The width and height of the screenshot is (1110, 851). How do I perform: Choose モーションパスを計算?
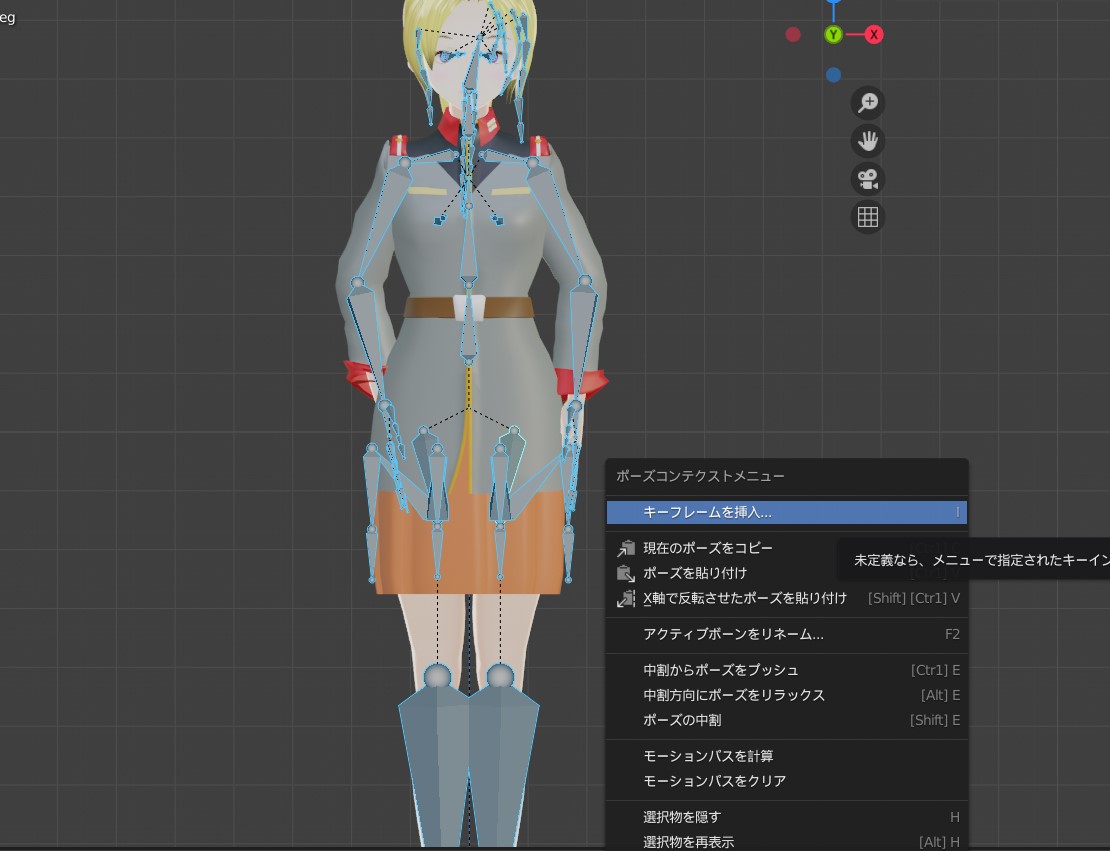(786, 756)
